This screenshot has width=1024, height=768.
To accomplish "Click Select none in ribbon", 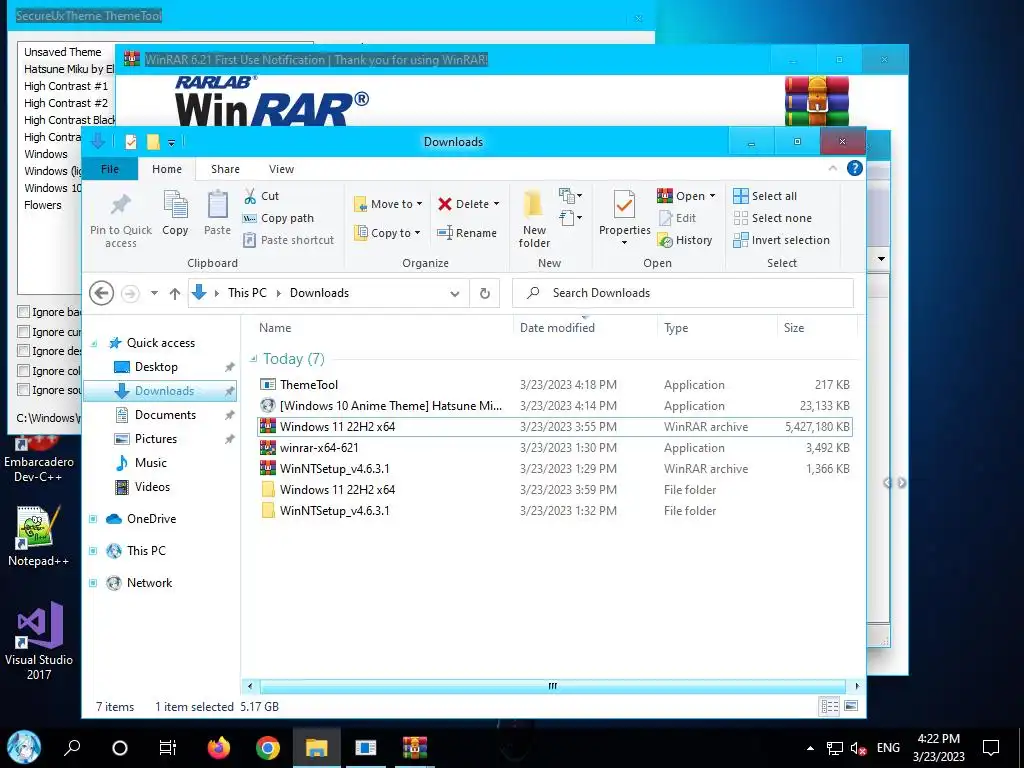I will (773, 218).
